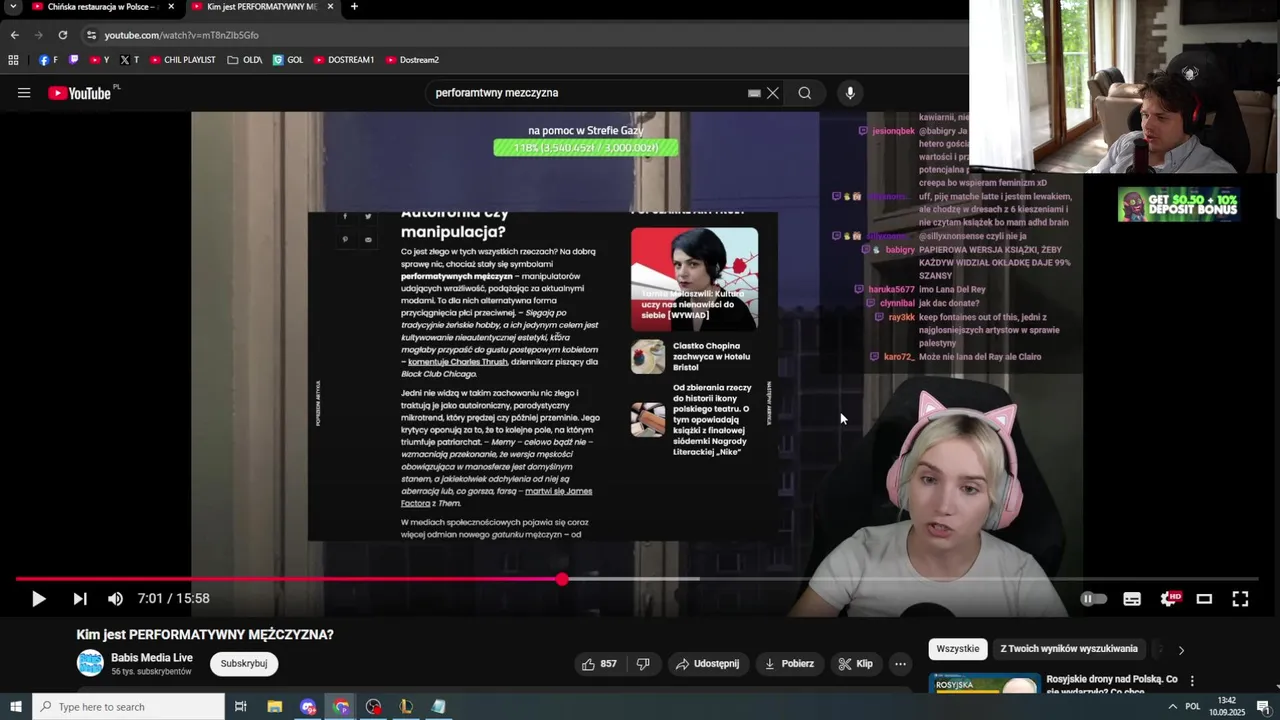Open the X T bookmark
Screen dimensions: 1280x720
click(130, 60)
